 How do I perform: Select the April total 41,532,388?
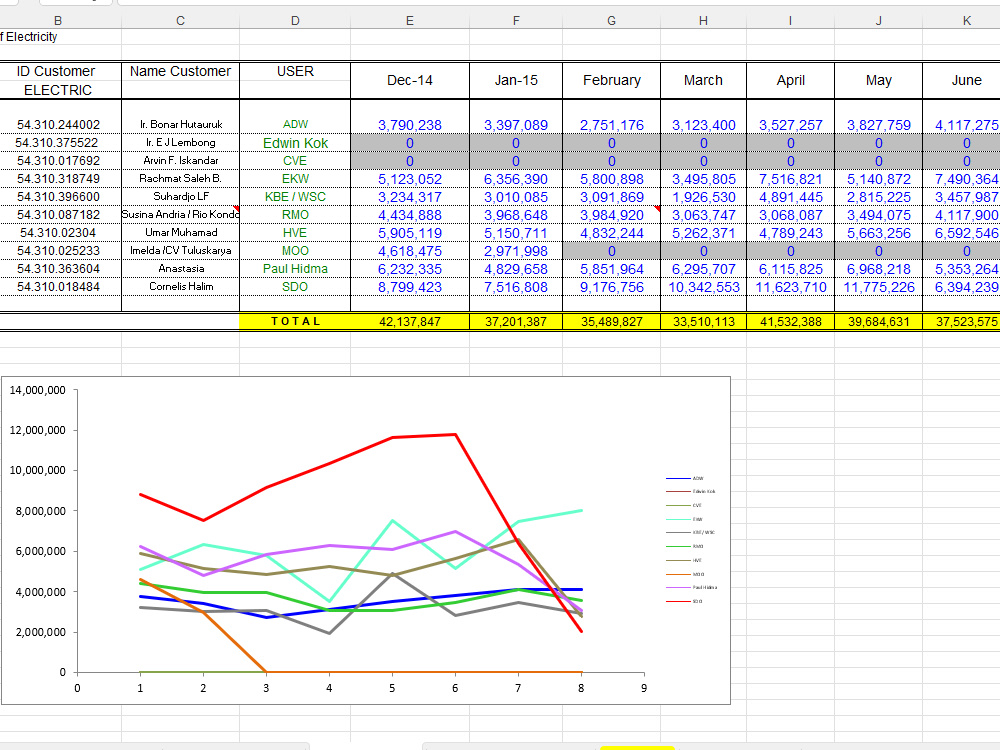tap(790, 321)
